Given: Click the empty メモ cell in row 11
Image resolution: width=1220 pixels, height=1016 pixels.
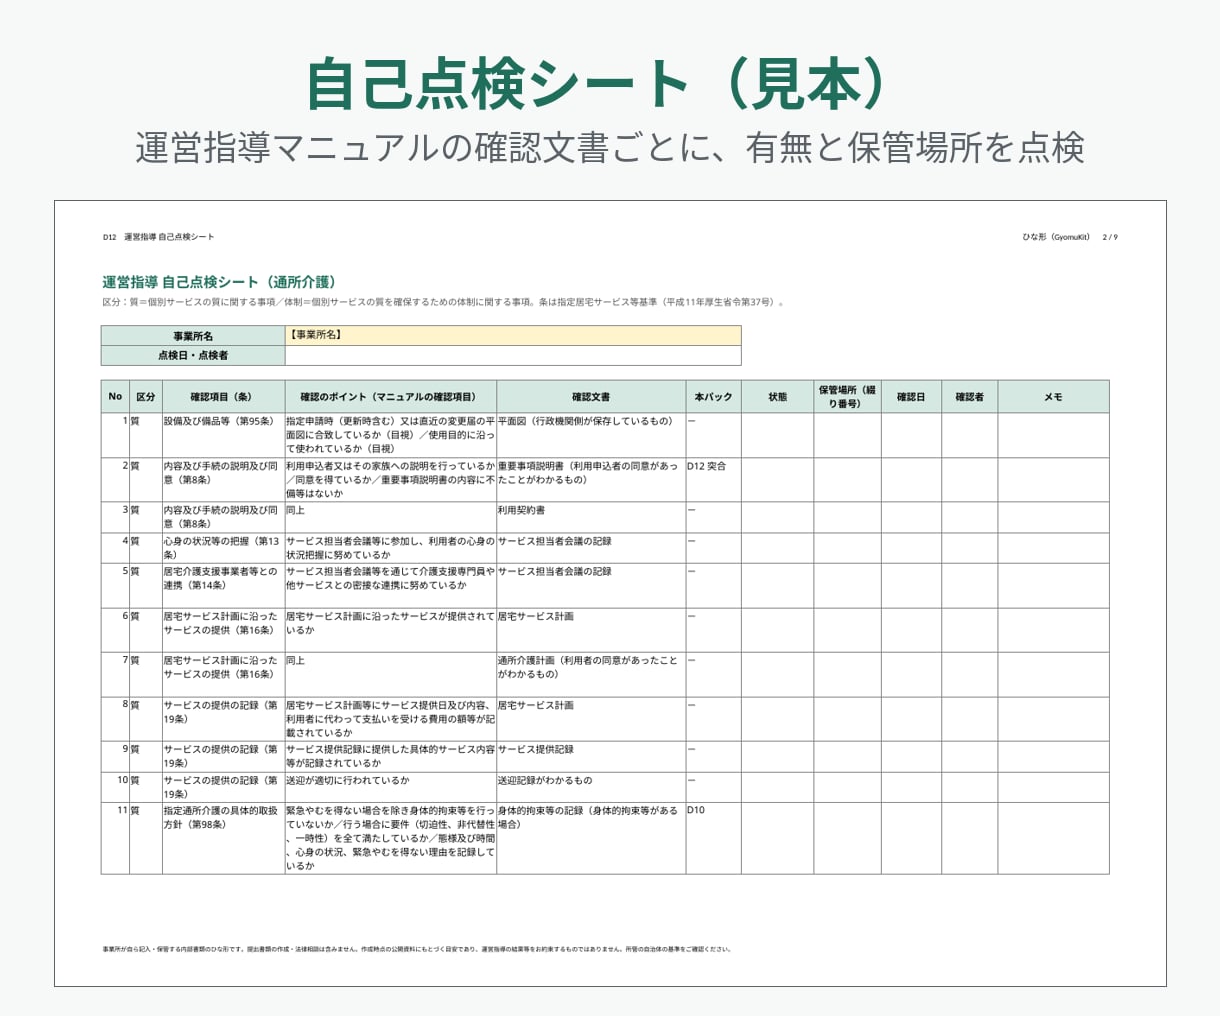Looking at the screenshot, I should [1053, 838].
